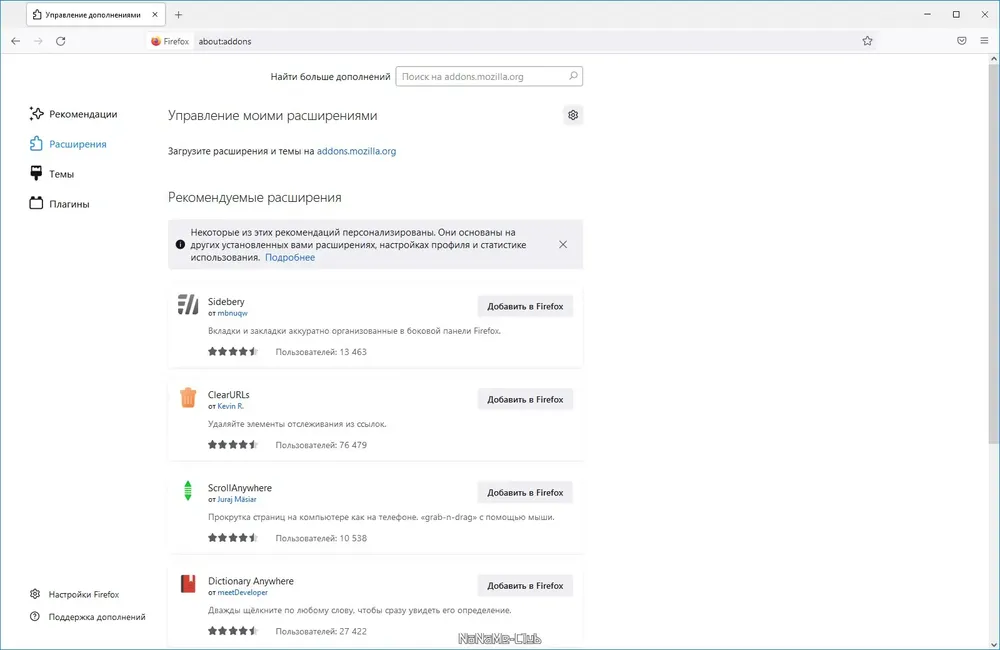
Task: Click the vertical page scrollbar thumb
Action: click(x=994, y=253)
